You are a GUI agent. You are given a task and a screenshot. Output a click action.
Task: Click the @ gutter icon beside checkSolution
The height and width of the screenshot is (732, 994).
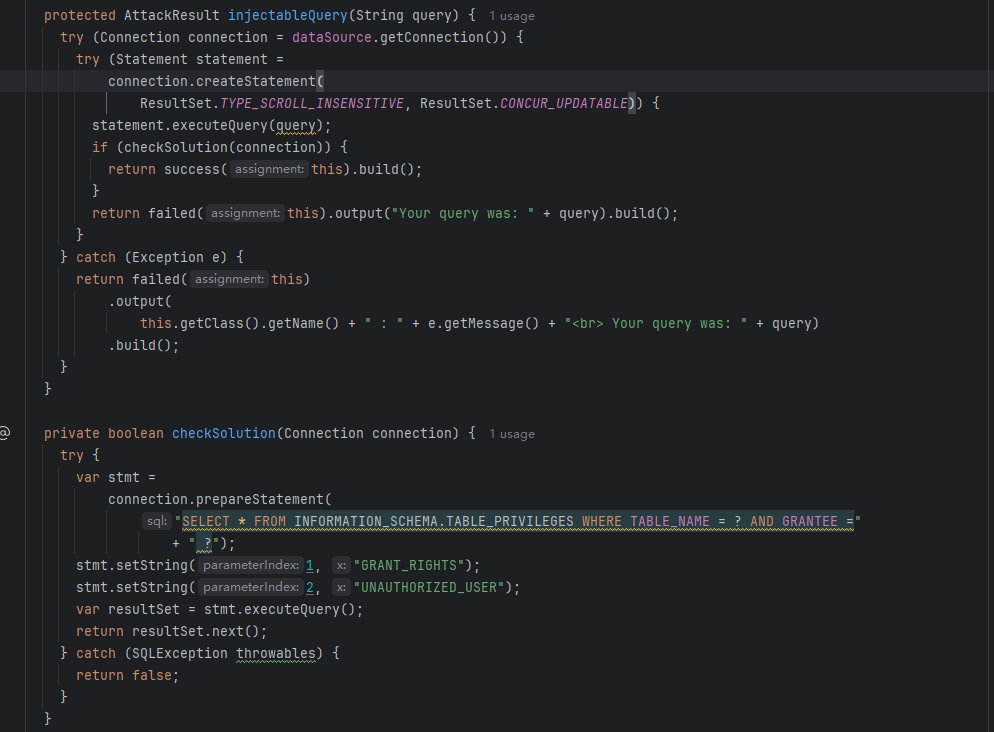click(x=4, y=433)
